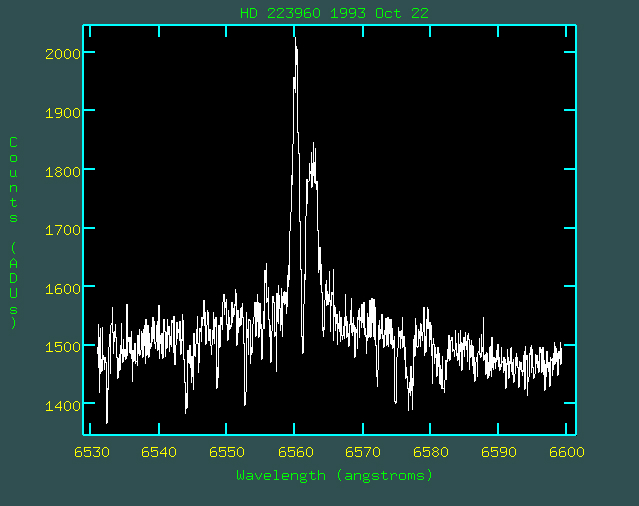The height and width of the screenshot is (506, 639).
Task: Click the y-axis value 1900
Action: (63, 113)
